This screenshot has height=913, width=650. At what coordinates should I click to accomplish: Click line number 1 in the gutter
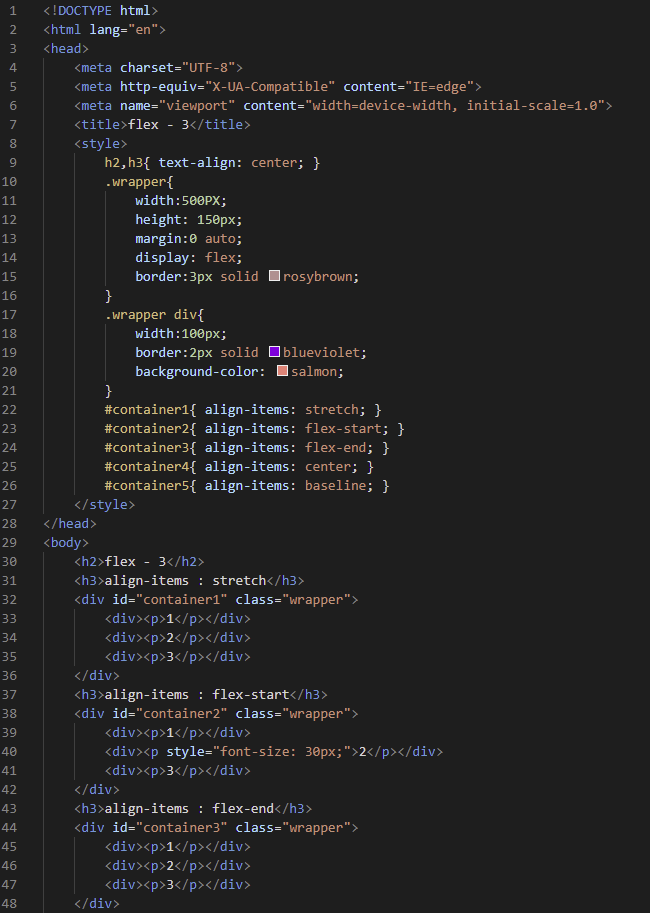13,10
